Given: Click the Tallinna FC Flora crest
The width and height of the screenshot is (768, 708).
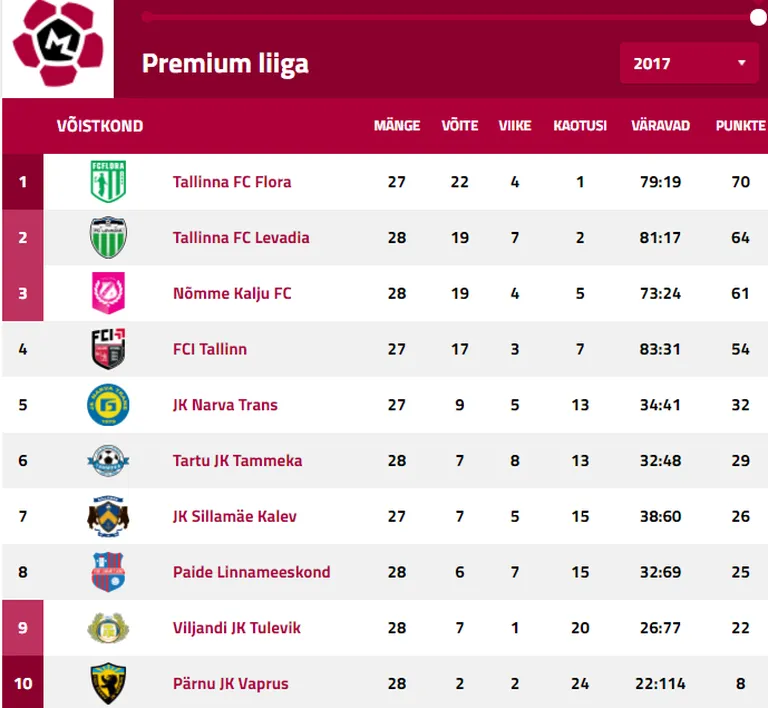Looking at the screenshot, I should 108,181.
